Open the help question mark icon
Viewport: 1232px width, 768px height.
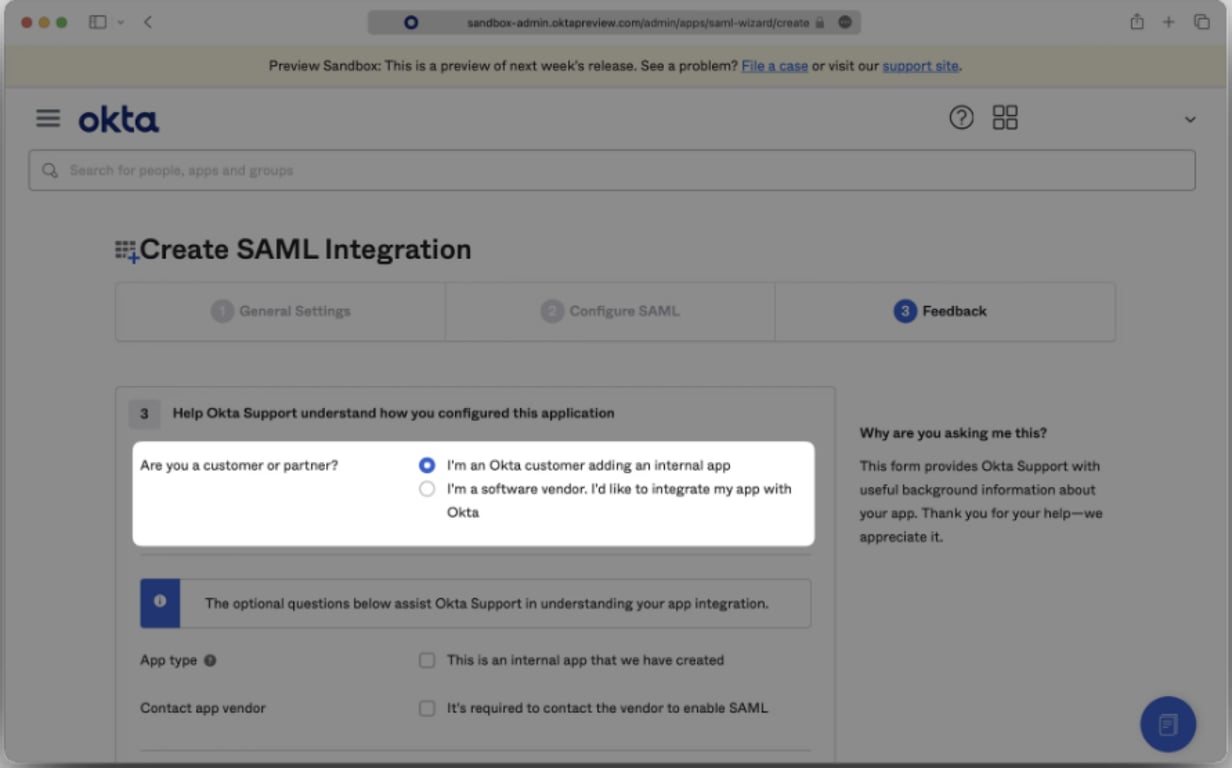[961, 118]
